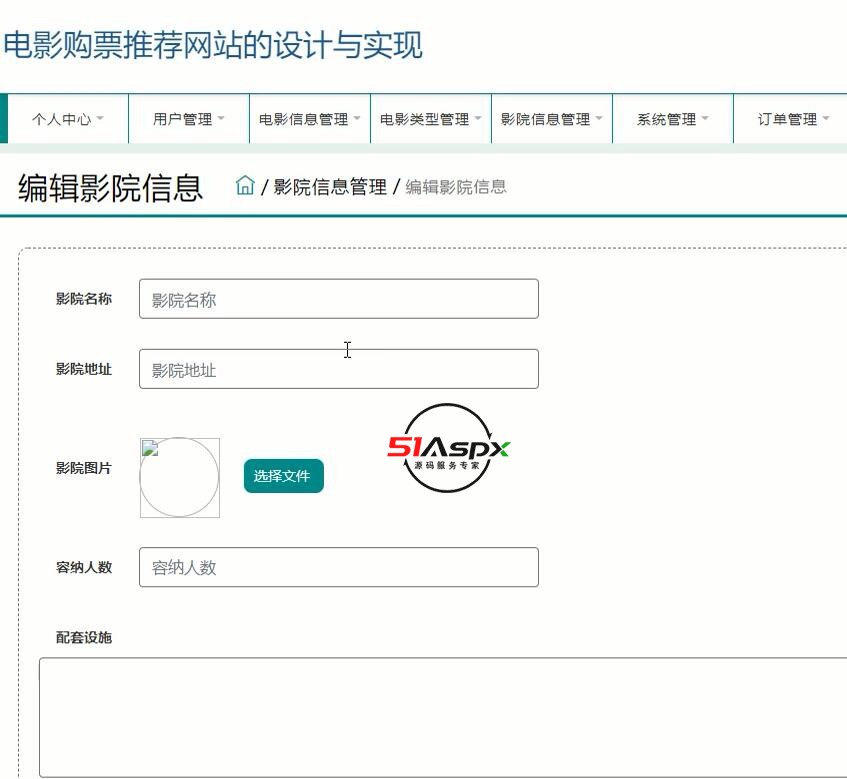
Task: Expand the 系统管理 dropdown arrow
Action: click(x=705, y=118)
